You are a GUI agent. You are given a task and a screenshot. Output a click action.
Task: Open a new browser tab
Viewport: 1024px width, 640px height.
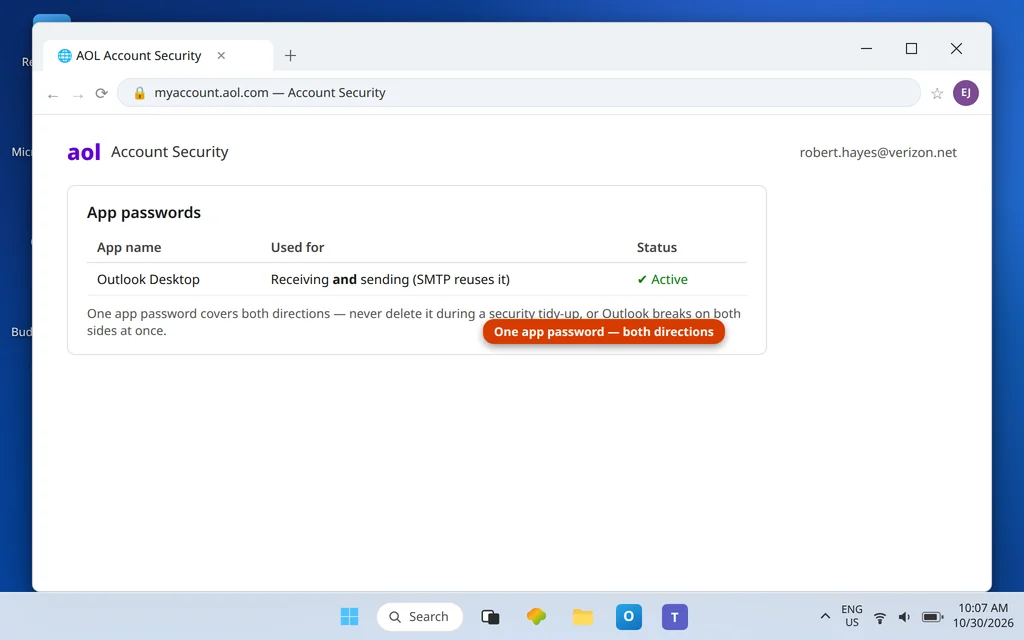[291, 56]
